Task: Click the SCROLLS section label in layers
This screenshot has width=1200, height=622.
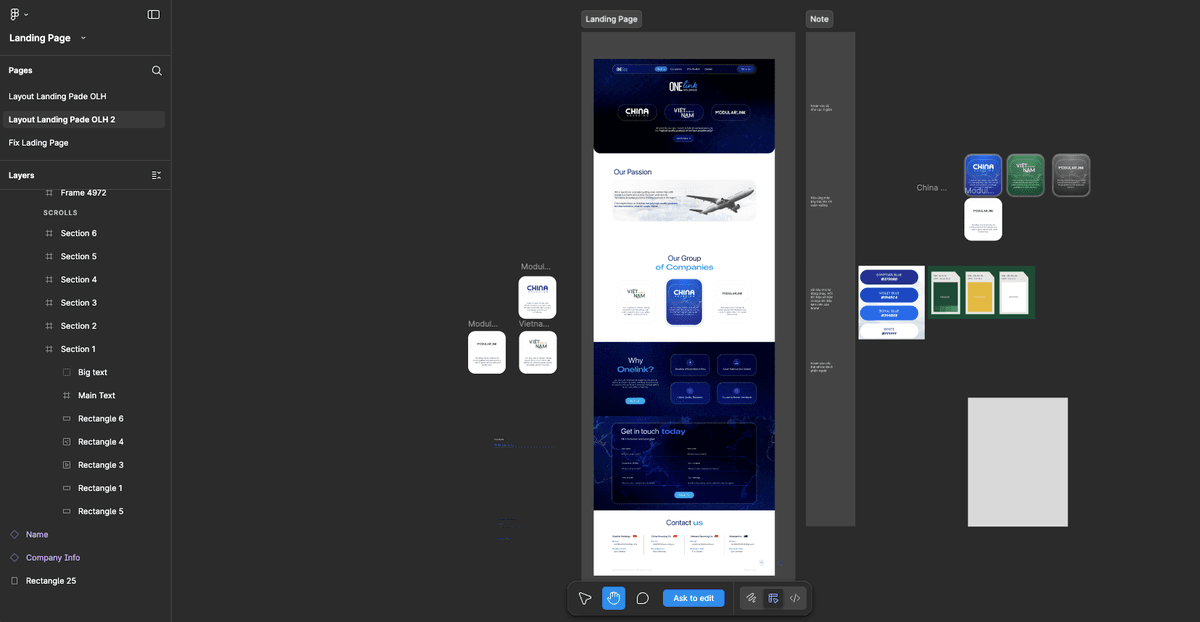Action: (x=60, y=213)
